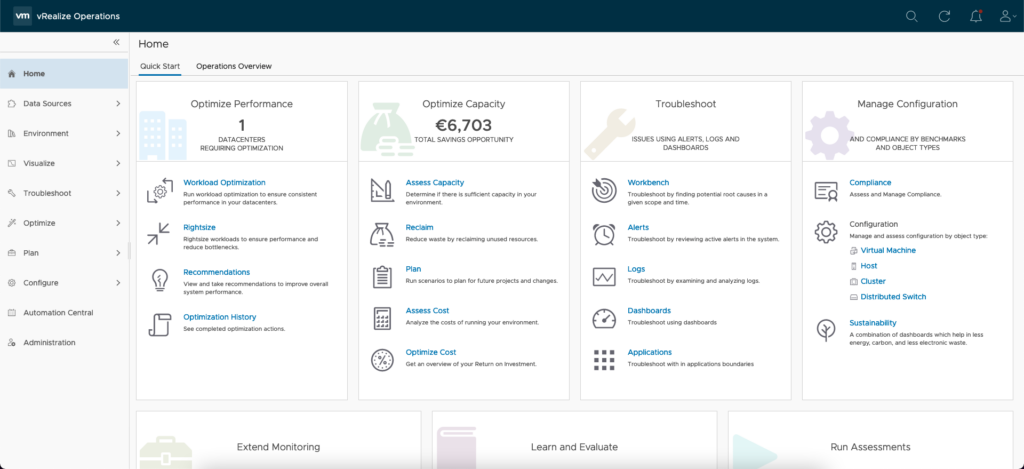The width and height of the screenshot is (1024, 469).
Task: Open the Alerts link
Action: (x=638, y=227)
